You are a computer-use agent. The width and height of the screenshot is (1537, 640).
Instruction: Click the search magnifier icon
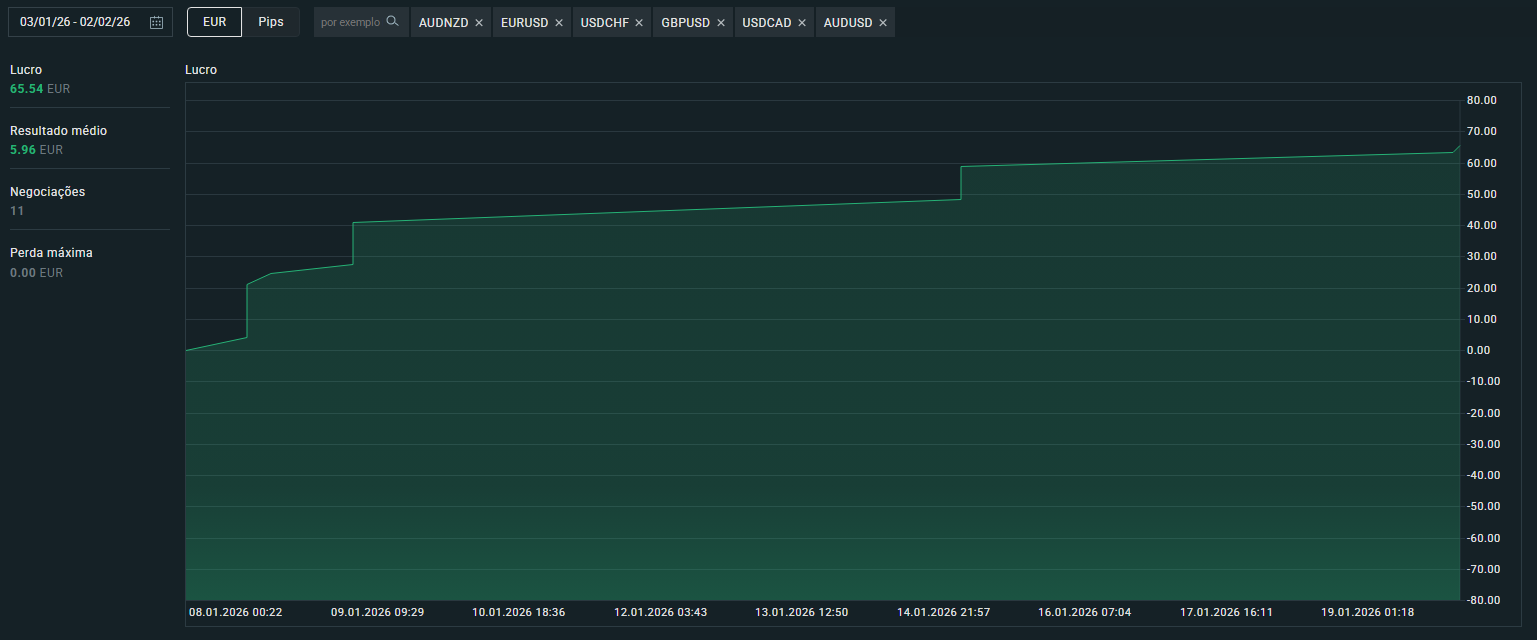pyautogui.click(x=392, y=20)
